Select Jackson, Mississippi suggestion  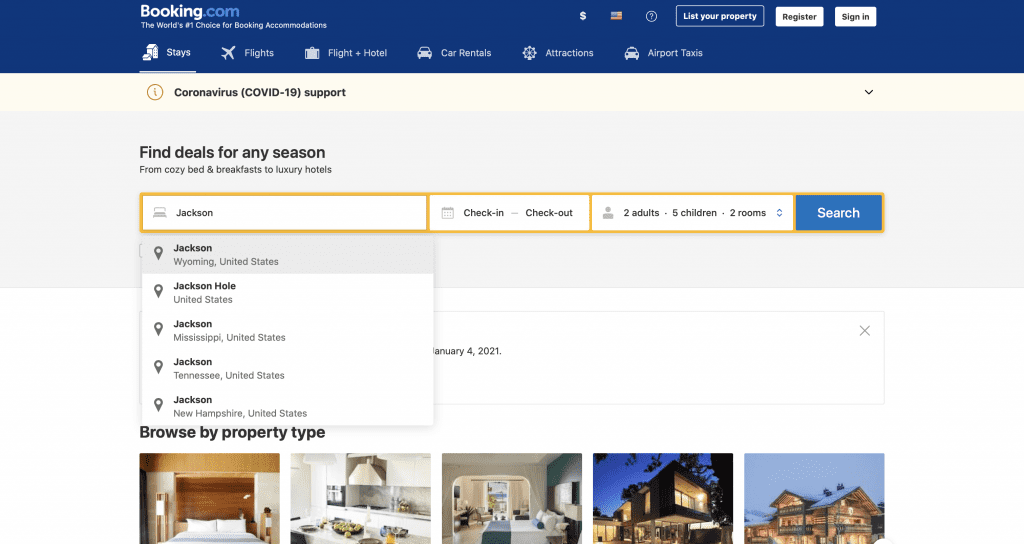[287, 330]
